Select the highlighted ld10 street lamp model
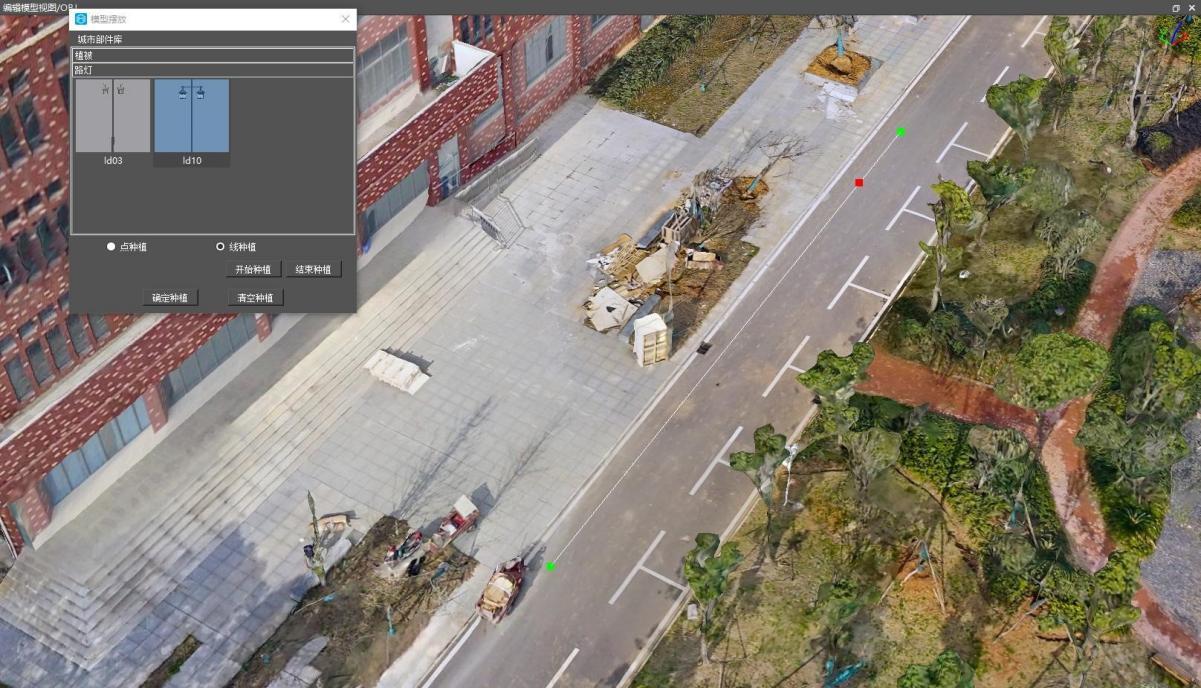The width and height of the screenshot is (1201, 688). click(191, 123)
